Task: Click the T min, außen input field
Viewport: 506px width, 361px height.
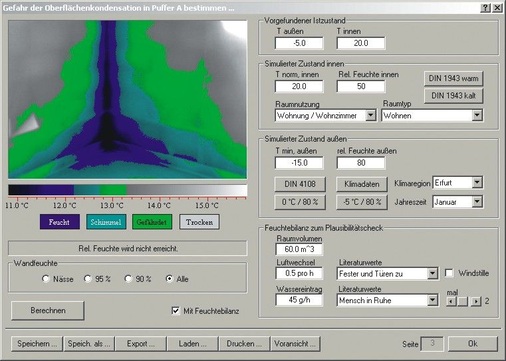Action: click(299, 163)
